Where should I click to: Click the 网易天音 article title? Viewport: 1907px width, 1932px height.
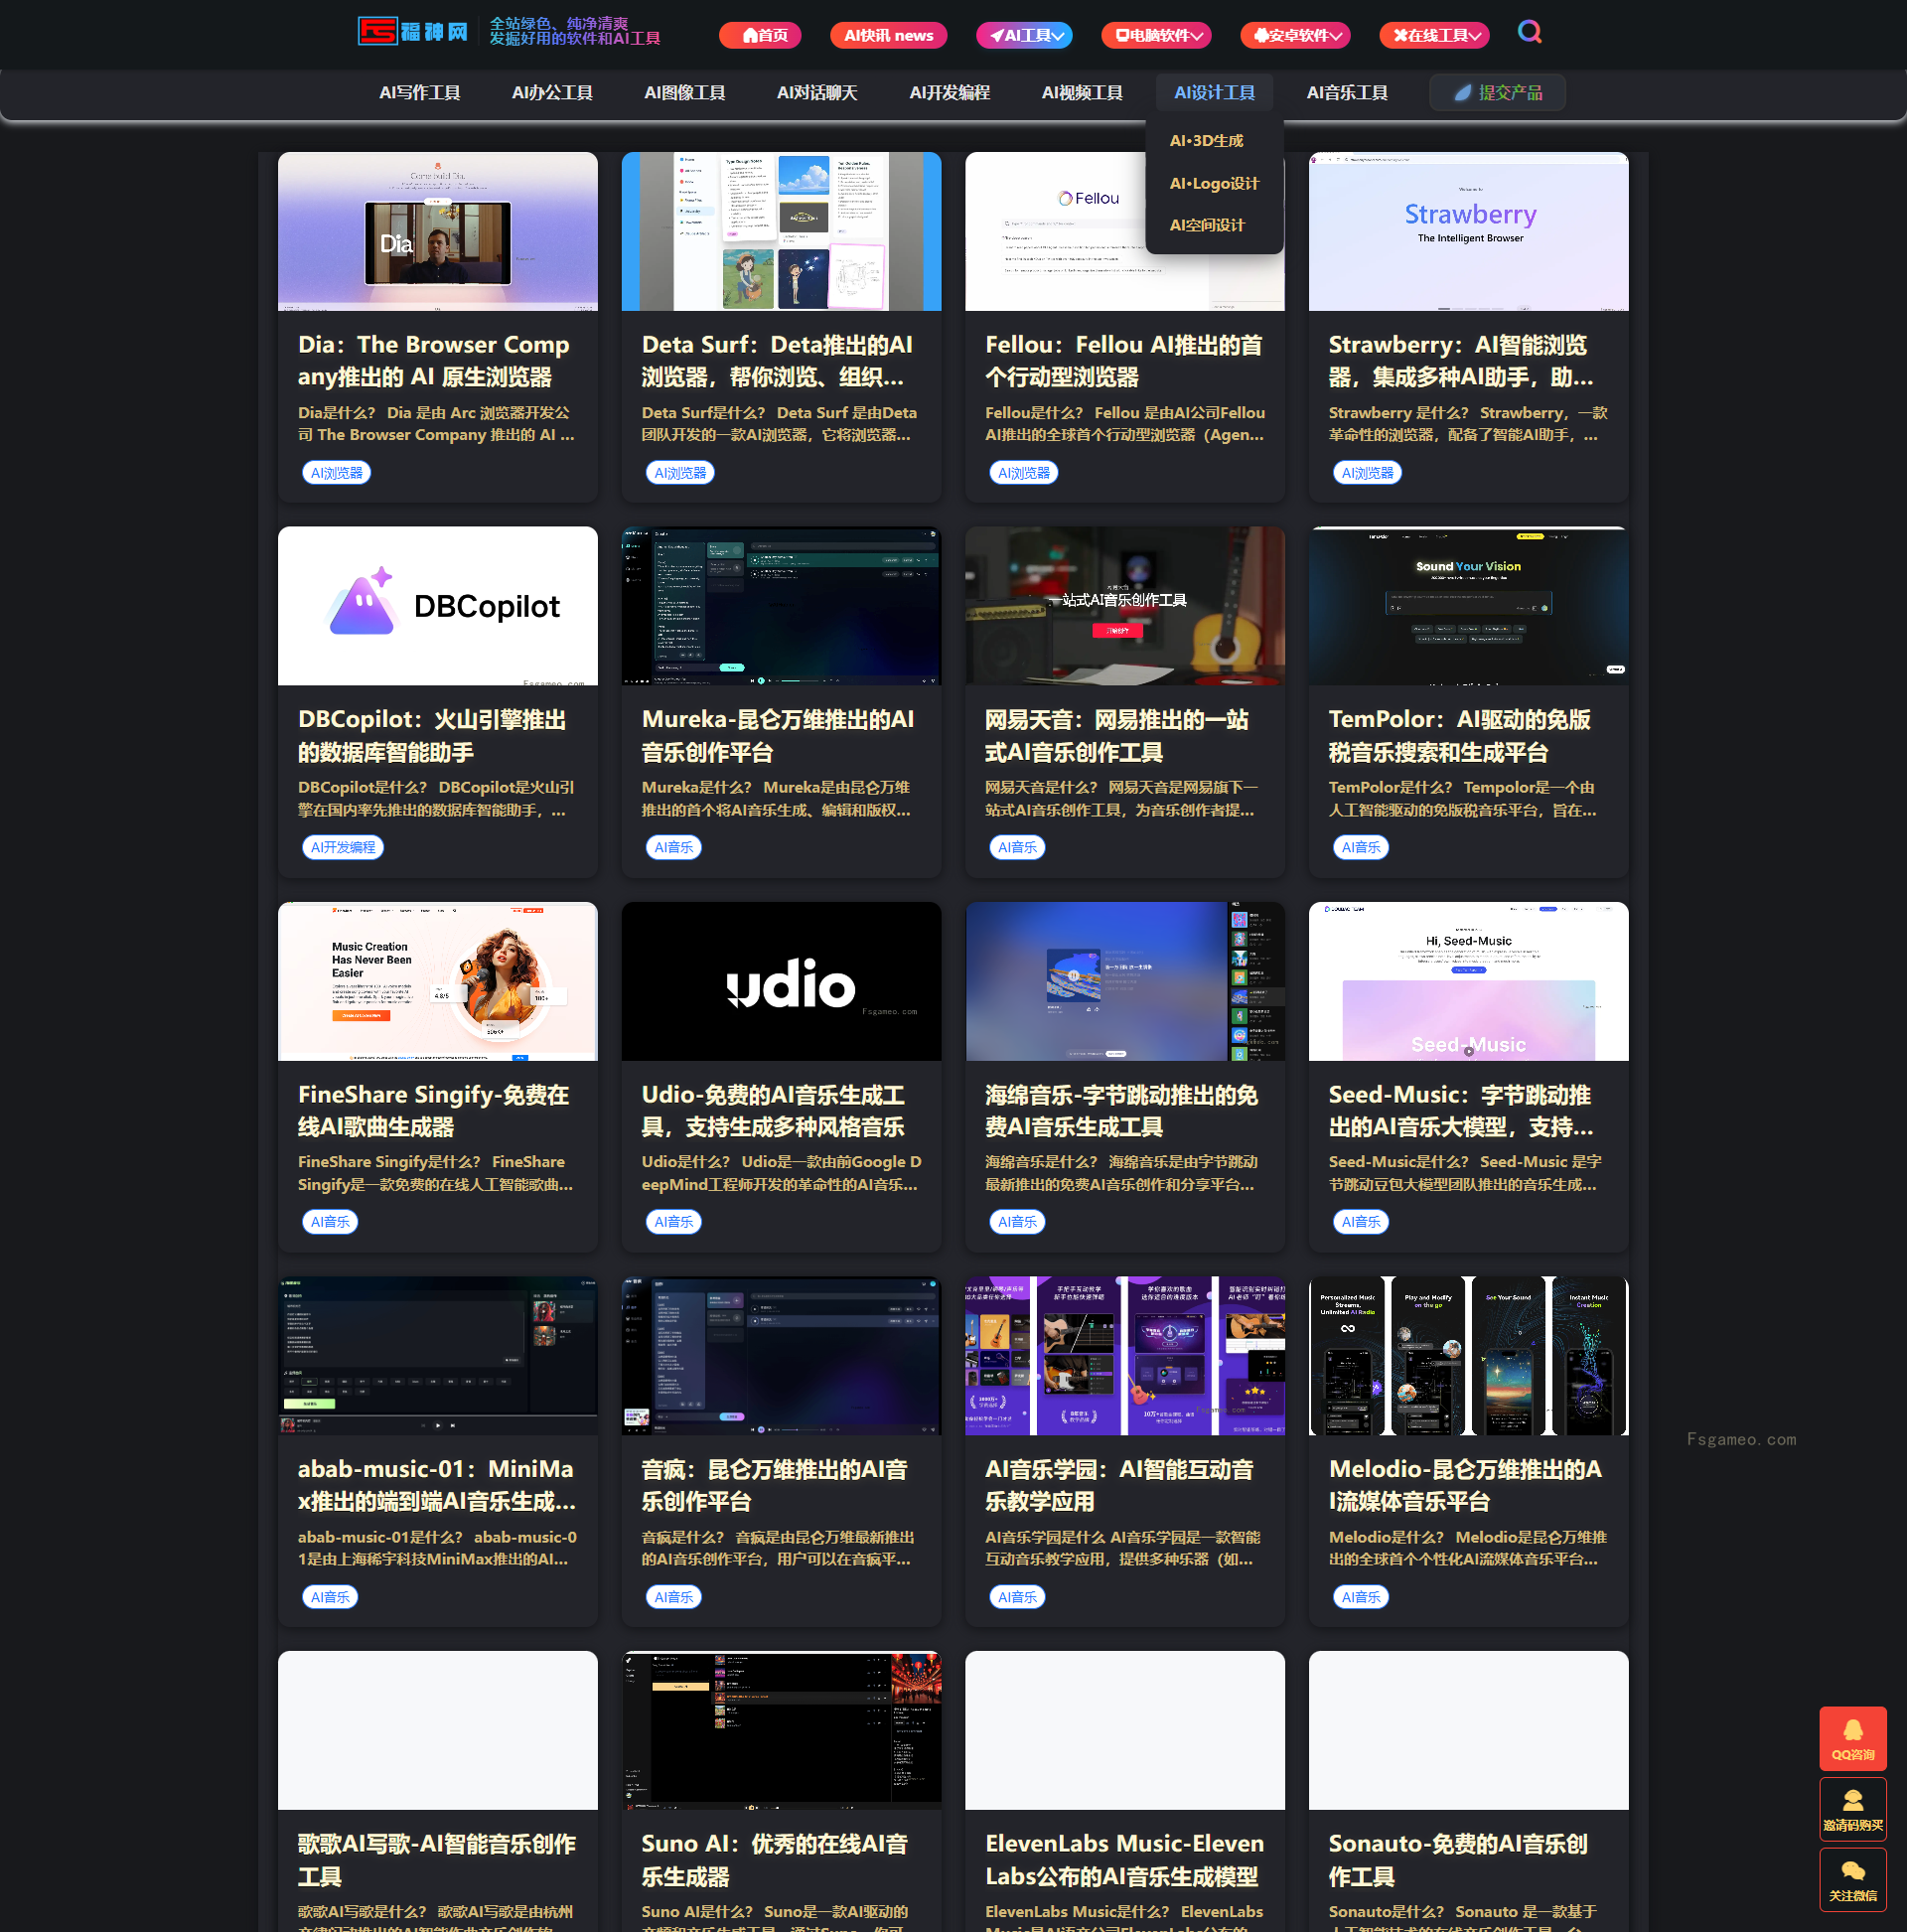[x=1117, y=736]
